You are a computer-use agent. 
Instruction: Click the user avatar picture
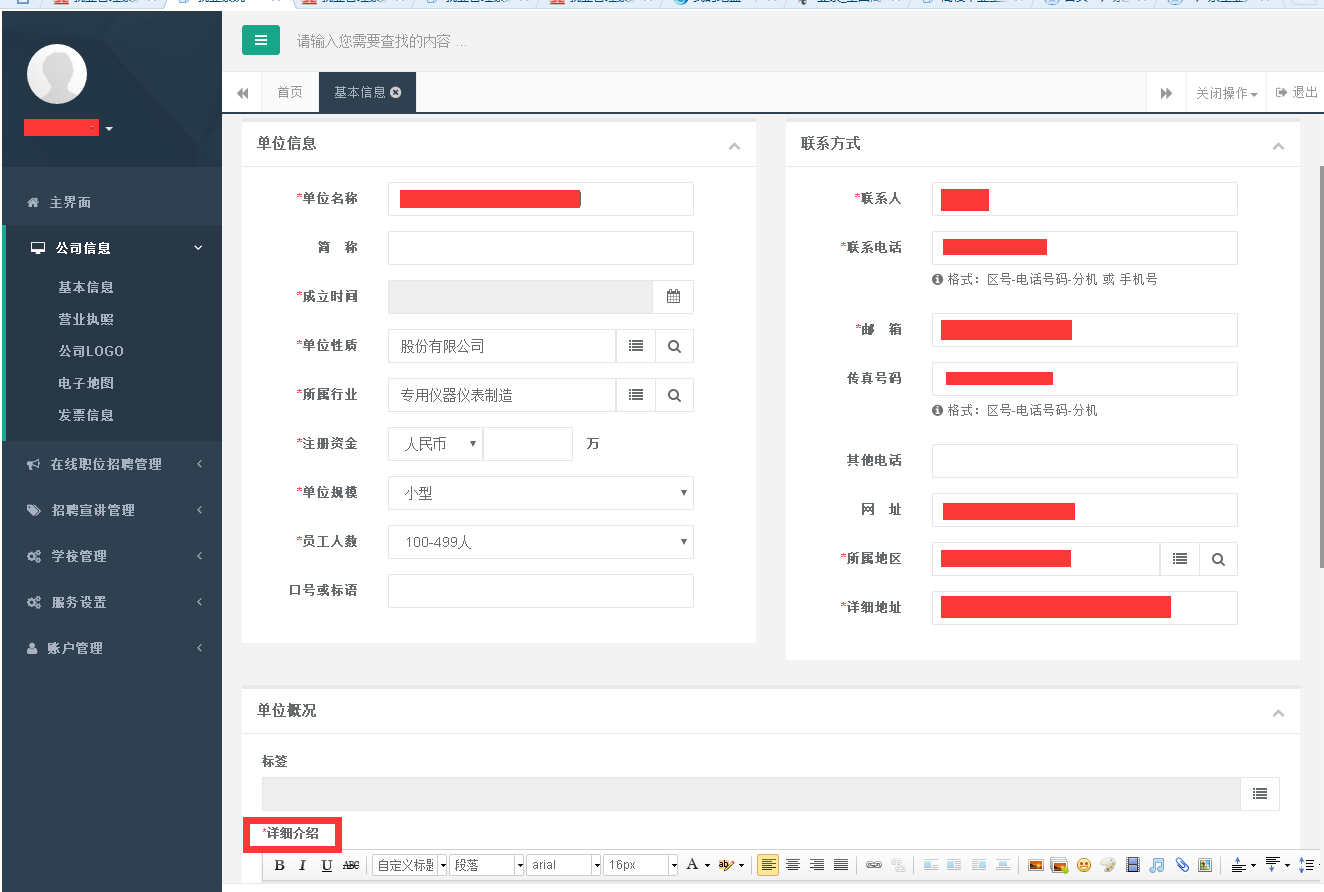coord(57,74)
